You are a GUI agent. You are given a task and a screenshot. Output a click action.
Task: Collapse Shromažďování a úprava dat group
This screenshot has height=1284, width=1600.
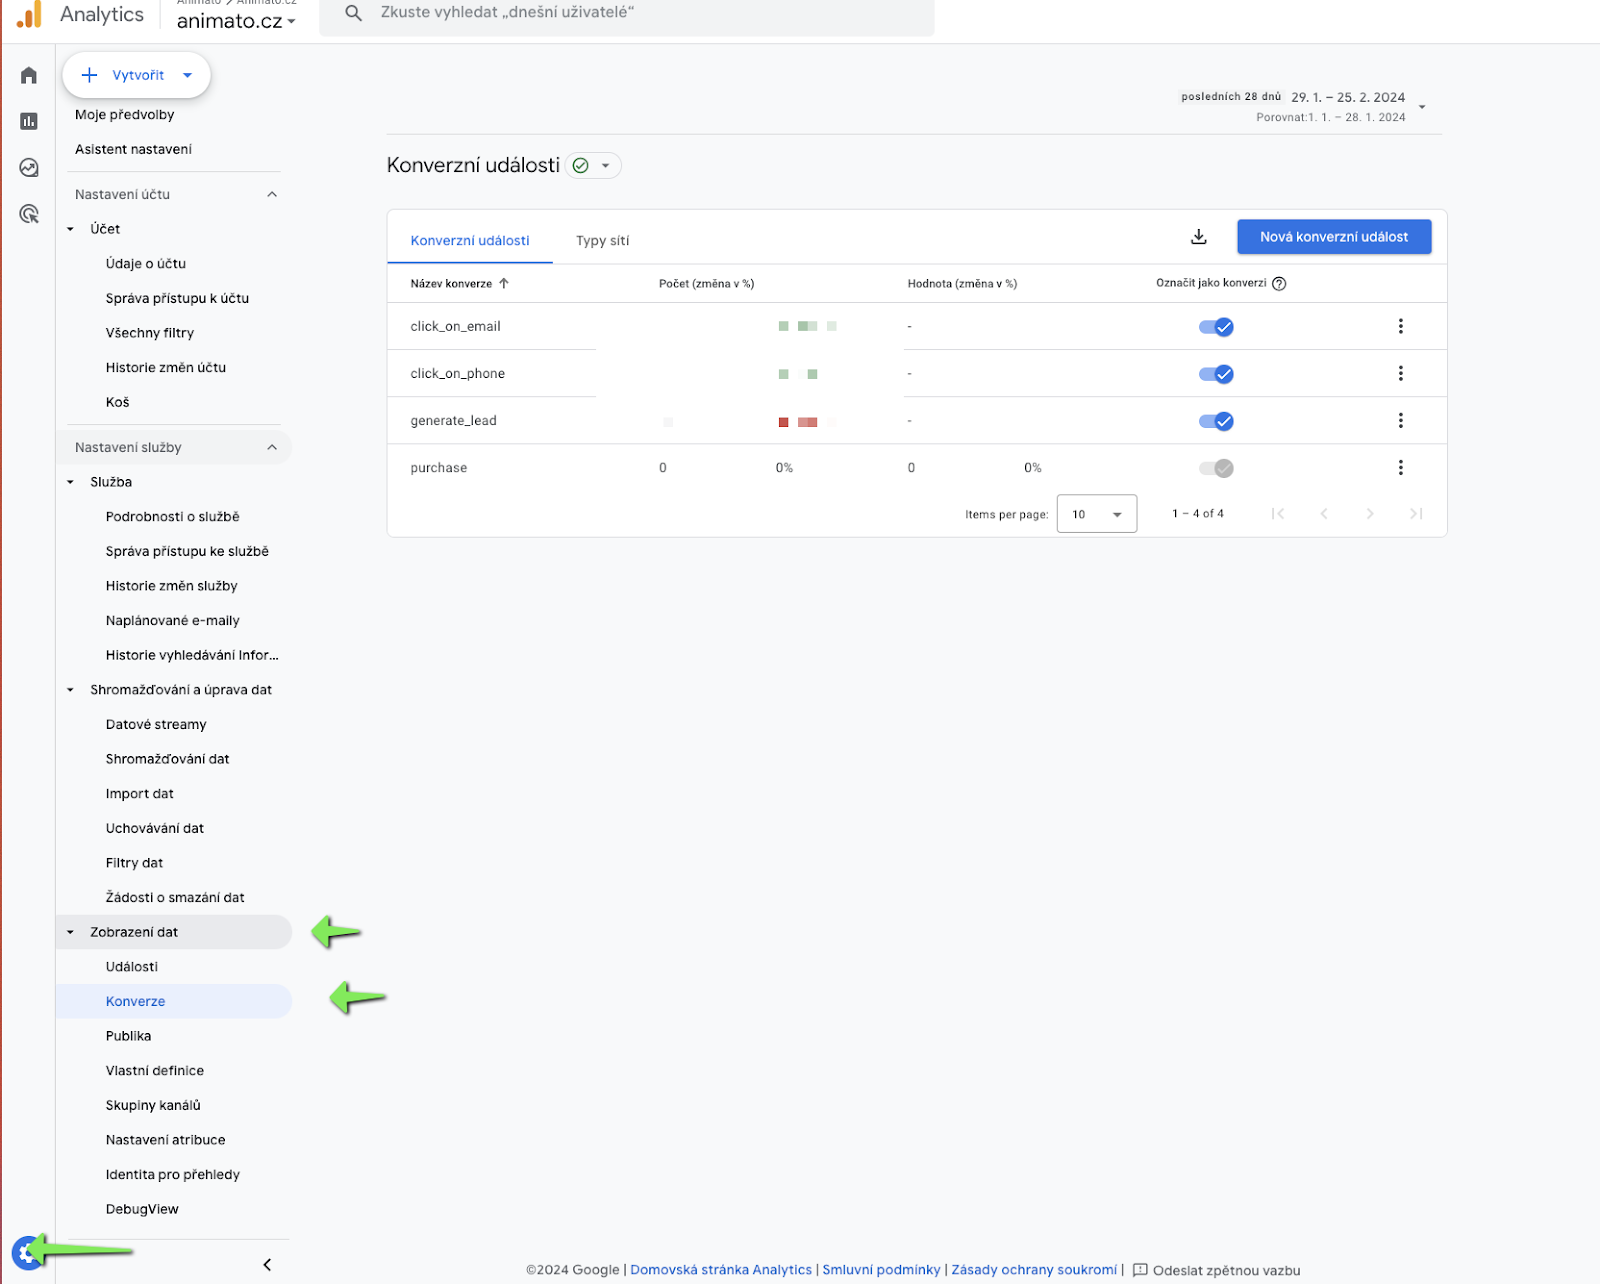[x=71, y=690]
